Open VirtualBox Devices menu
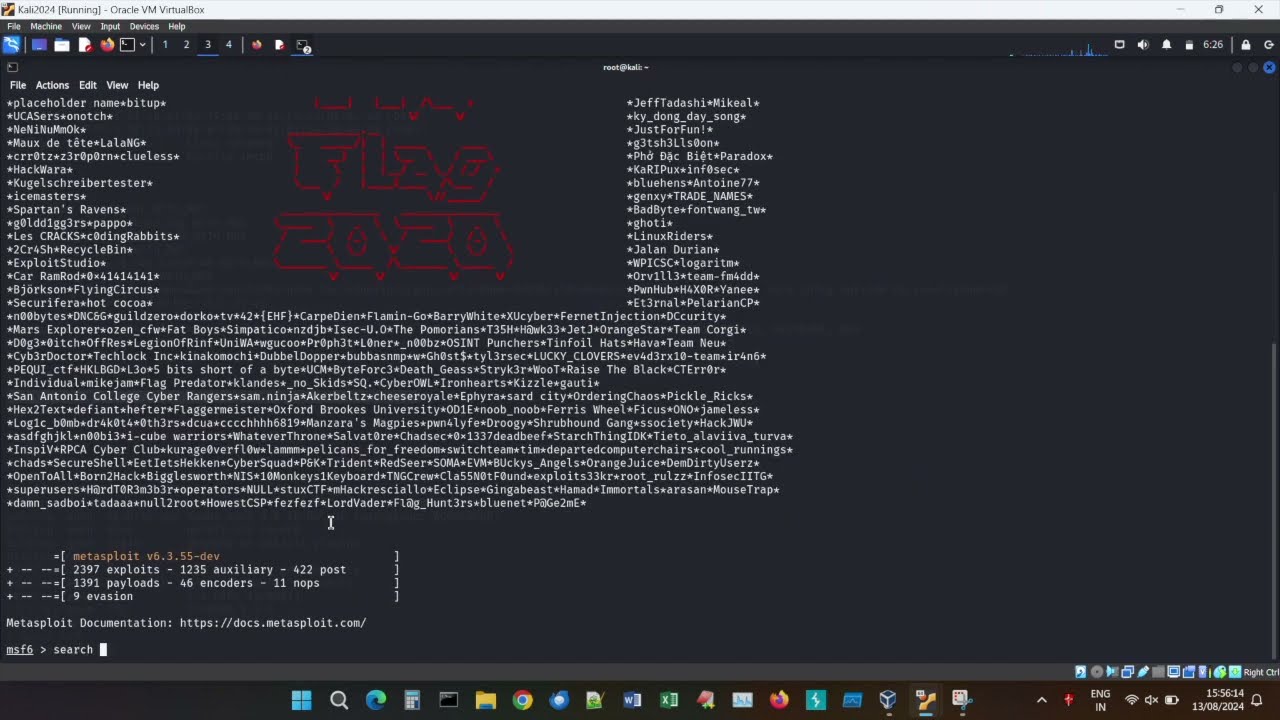 click(144, 26)
